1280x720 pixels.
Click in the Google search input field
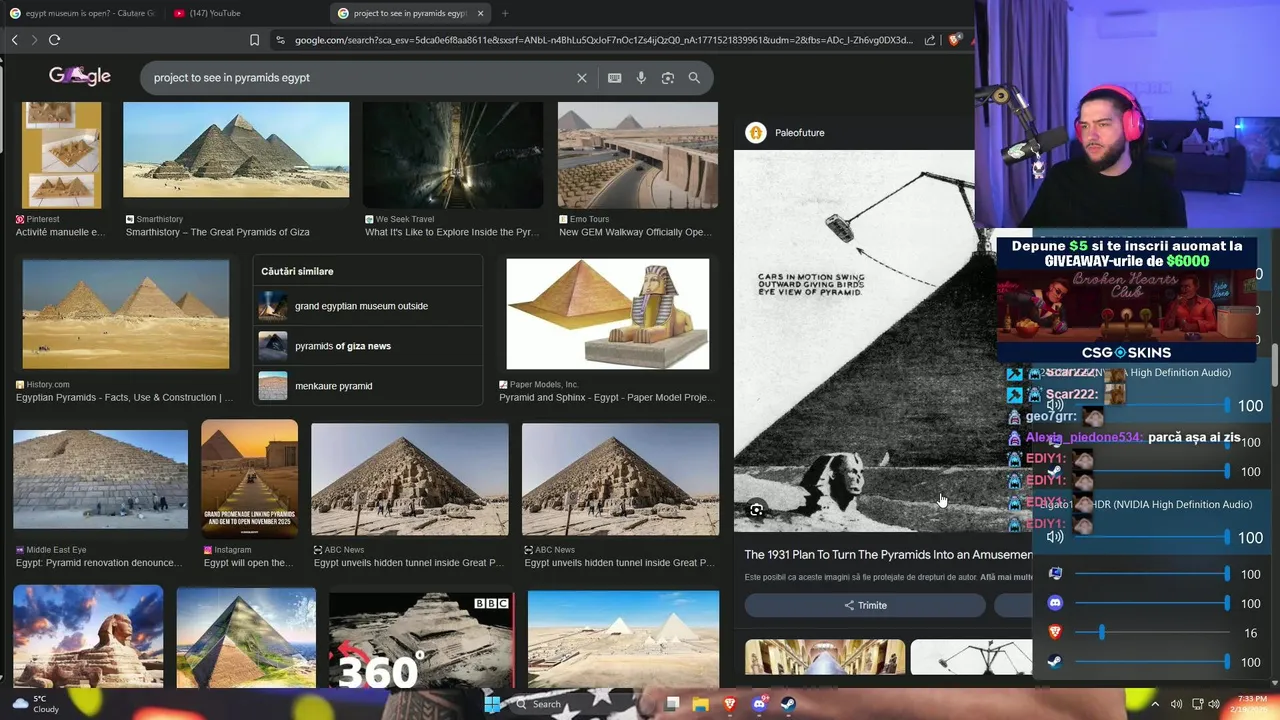pyautogui.click(x=360, y=78)
